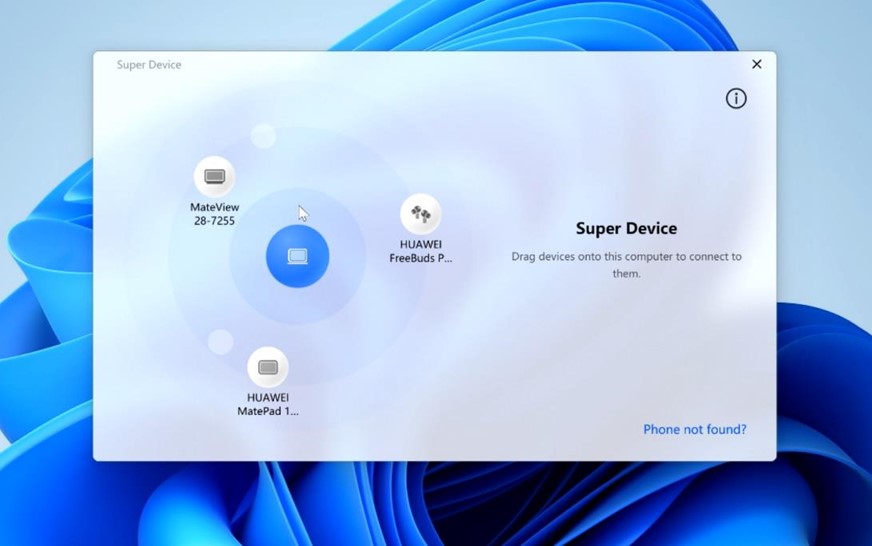Viewport: 872px width, 546px height.
Task: Open the info icon at top right
Action: (736, 98)
